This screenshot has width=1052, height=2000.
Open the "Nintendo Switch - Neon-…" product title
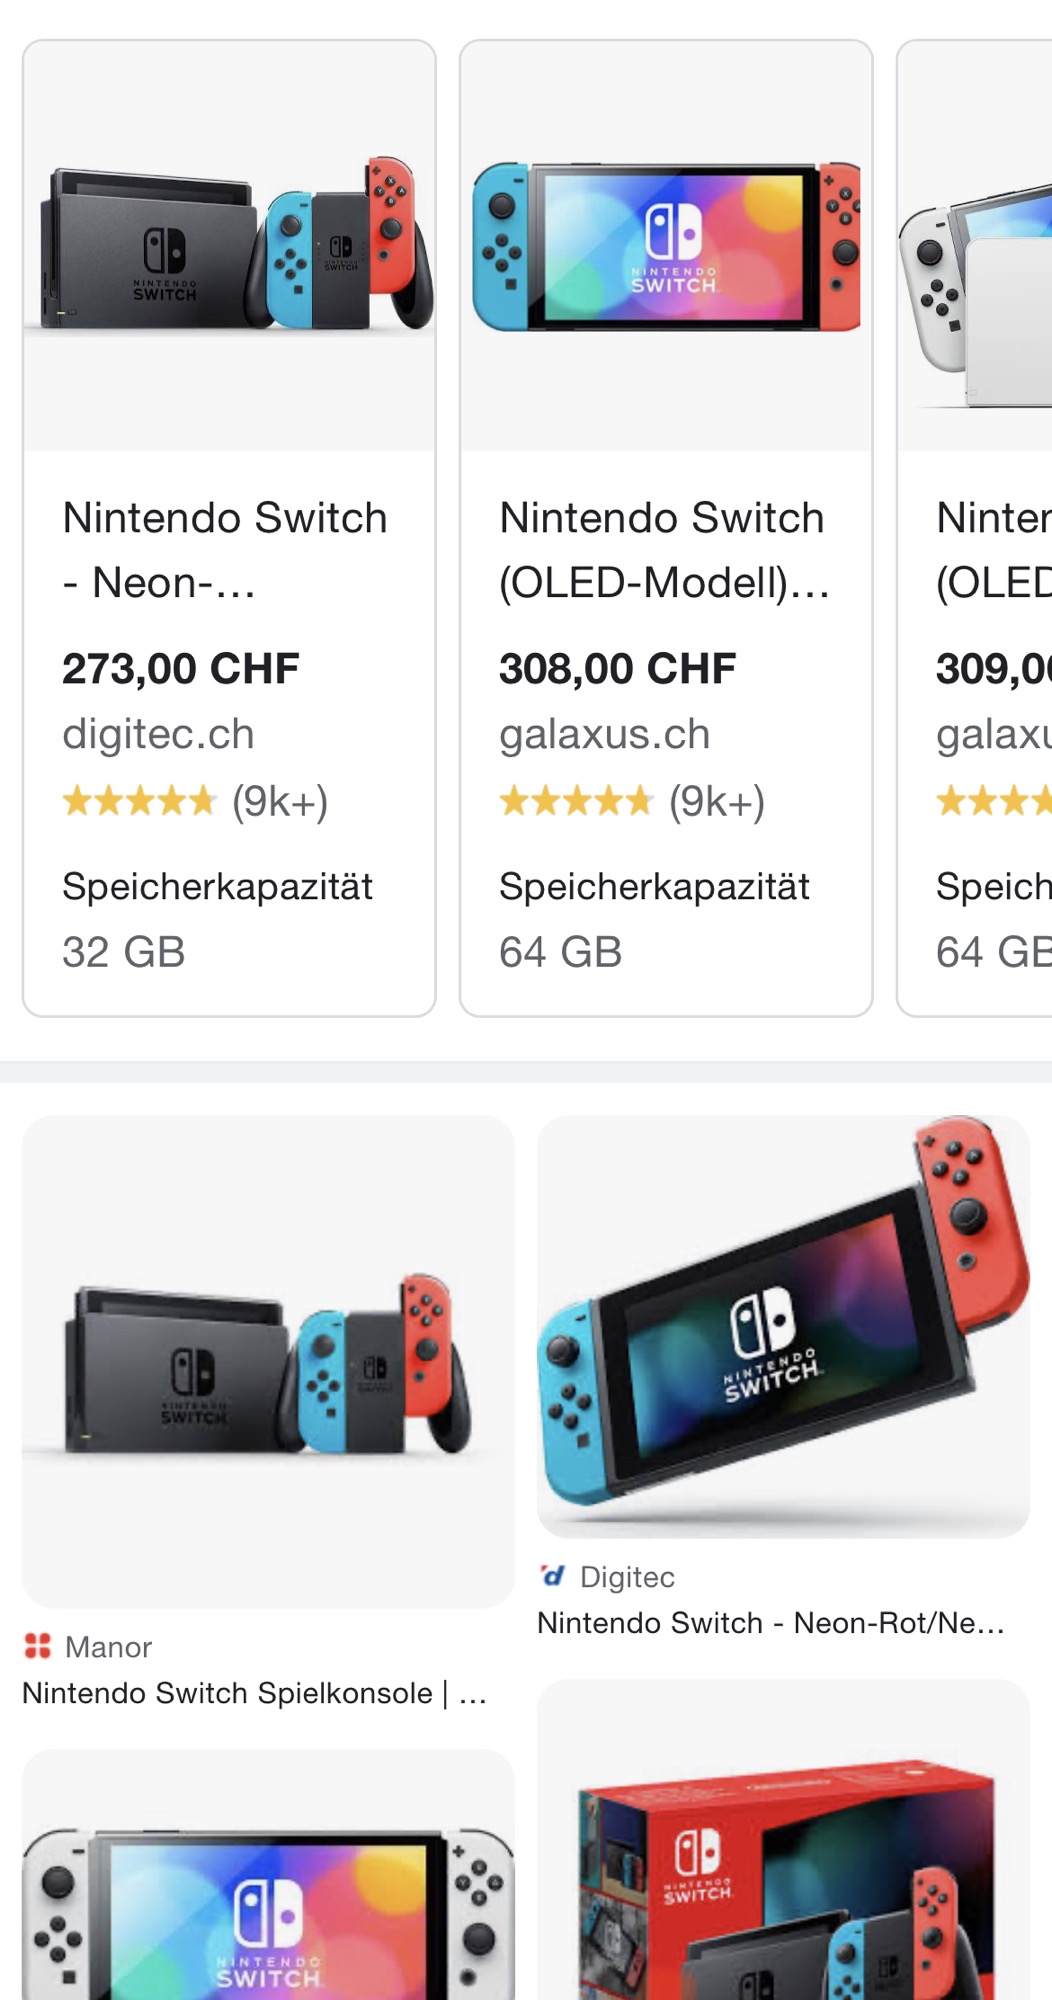click(x=225, y=550)
